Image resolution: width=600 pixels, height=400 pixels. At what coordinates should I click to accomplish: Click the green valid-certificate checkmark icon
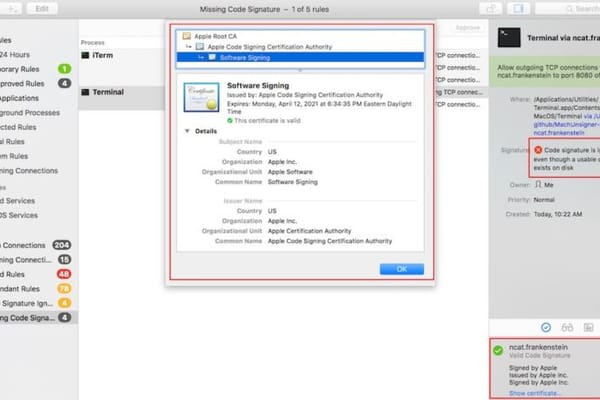coord(230,121)
